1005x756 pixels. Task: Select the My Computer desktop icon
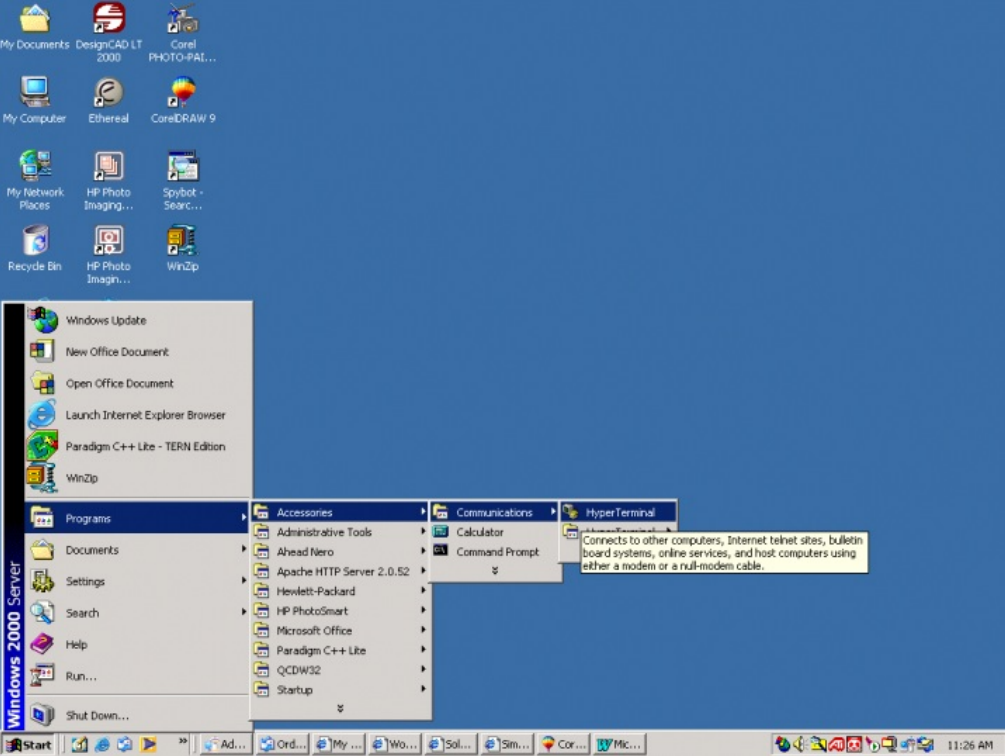tap(35, 100)
